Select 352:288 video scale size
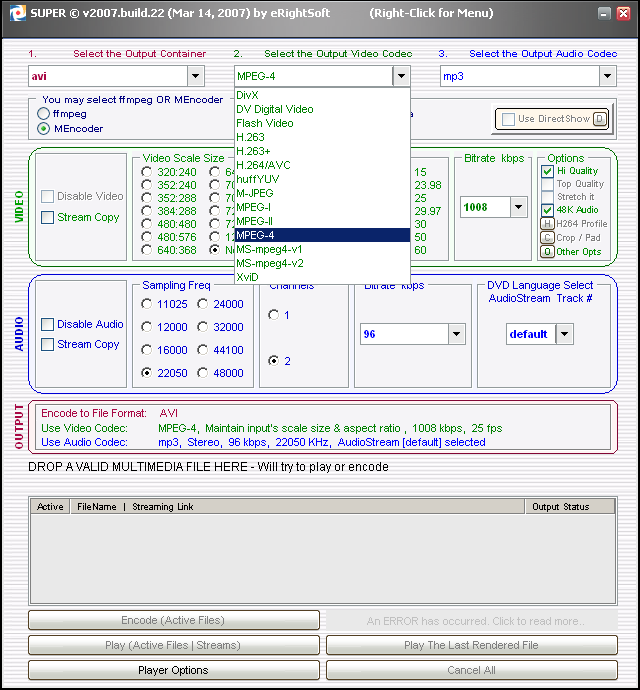 tap(147, 198)
